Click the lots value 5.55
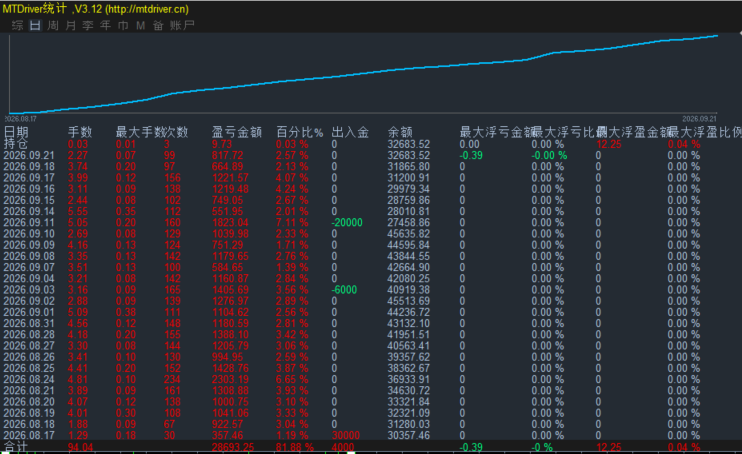Viewport: 742px width, 454px height. pyautogui.click(x=78, y=211)
